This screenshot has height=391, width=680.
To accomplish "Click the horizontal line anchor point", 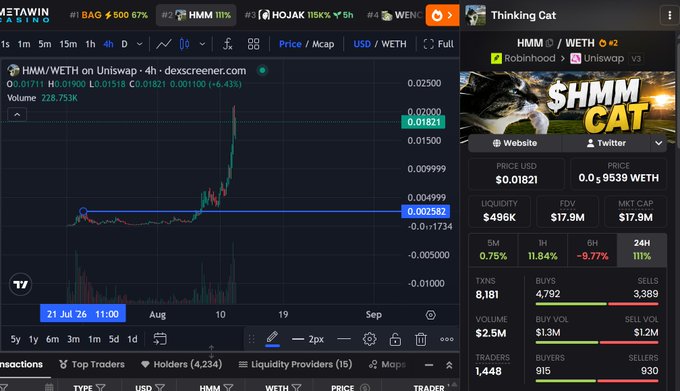I will (x=83, y=212).
